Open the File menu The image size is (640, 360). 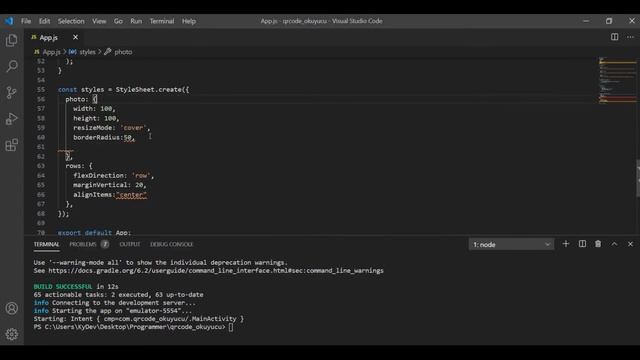coord(26,21)
